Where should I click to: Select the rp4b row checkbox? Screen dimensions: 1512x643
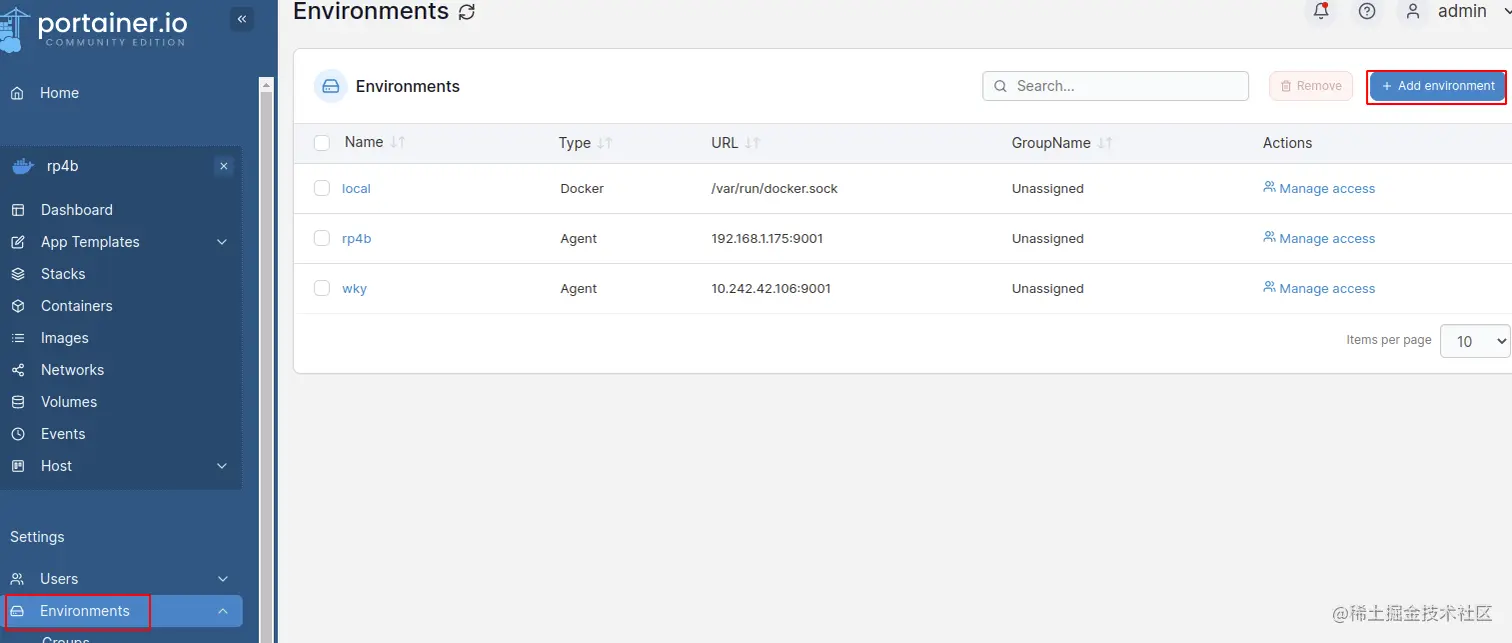click(x=322, y=238)
